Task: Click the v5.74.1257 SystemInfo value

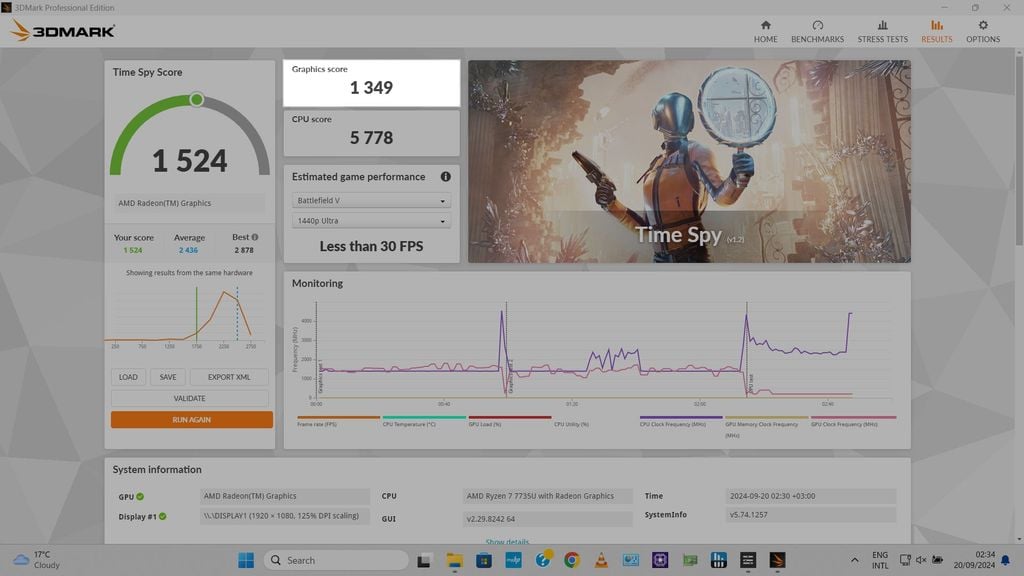Action: (x=810, y=515)
